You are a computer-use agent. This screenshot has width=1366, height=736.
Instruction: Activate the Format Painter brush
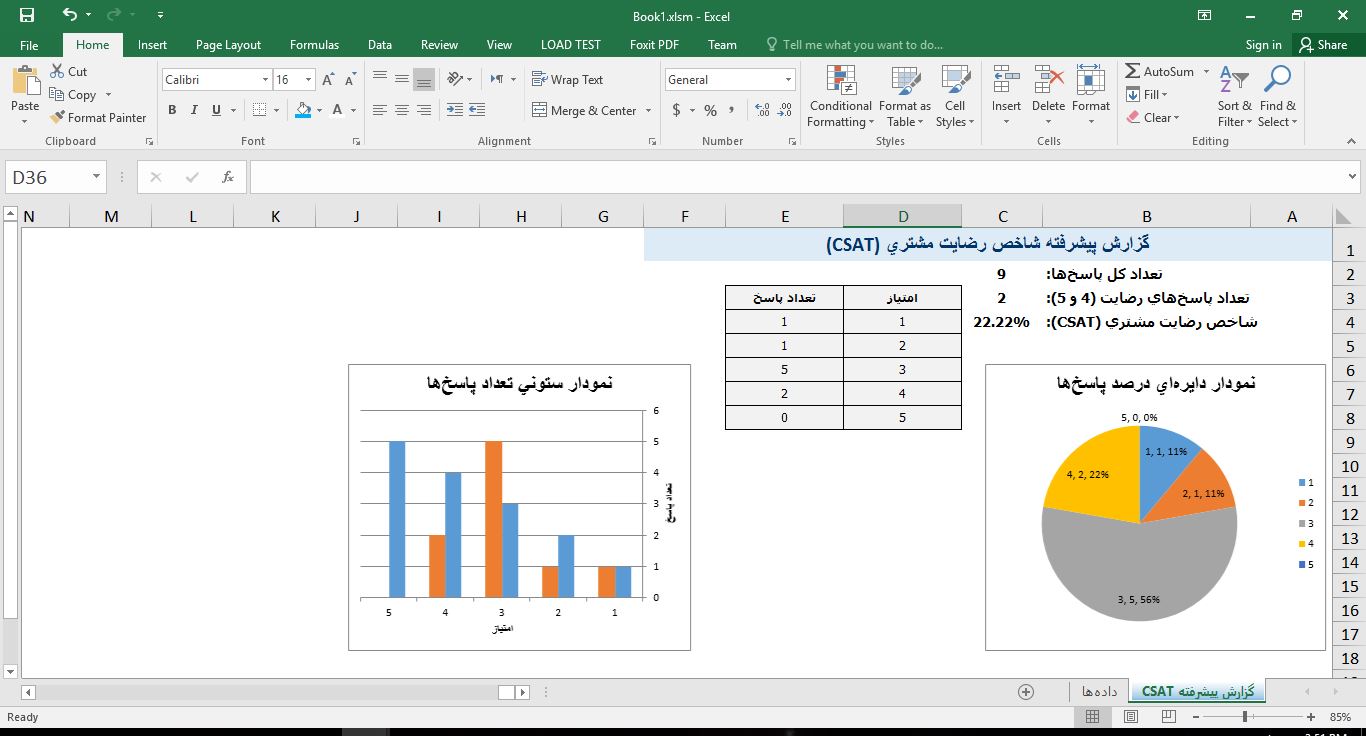tap(98, 117)
